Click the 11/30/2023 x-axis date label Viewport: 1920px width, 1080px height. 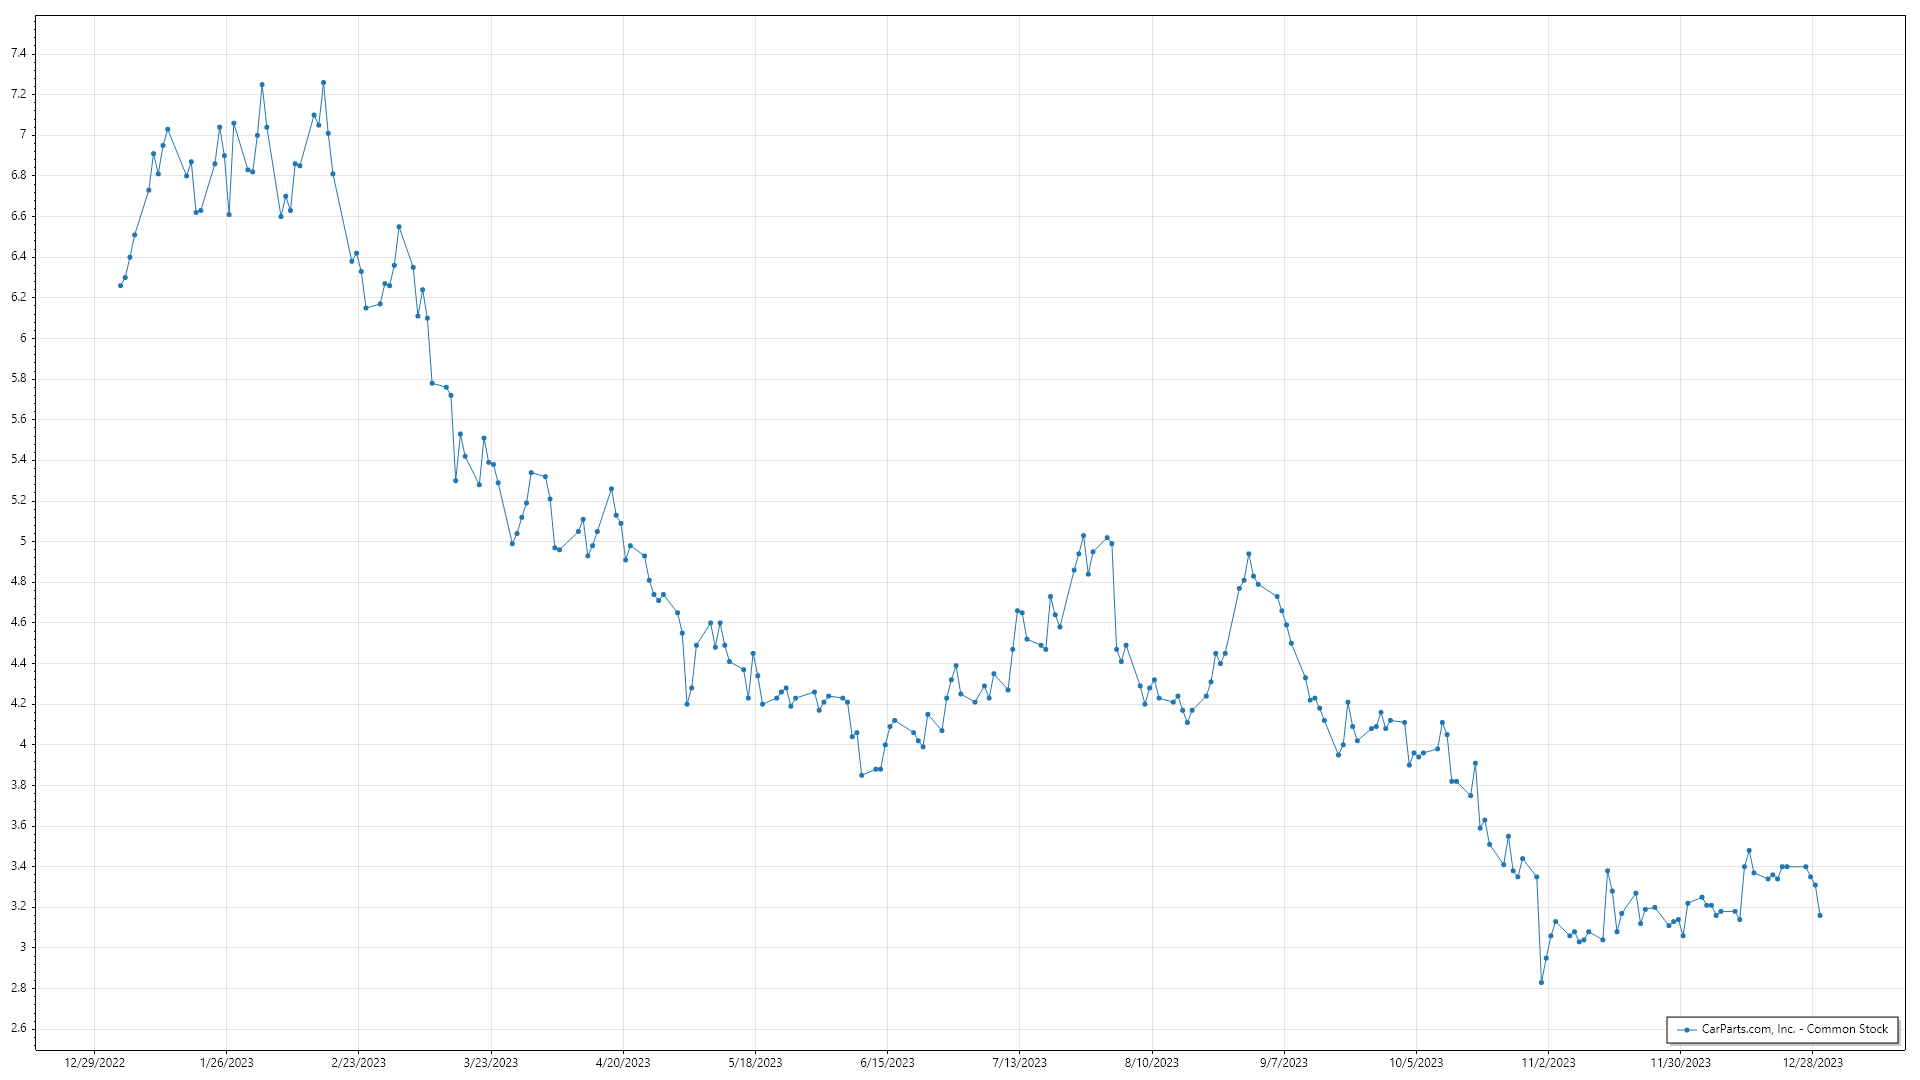pos(1680,1063)
